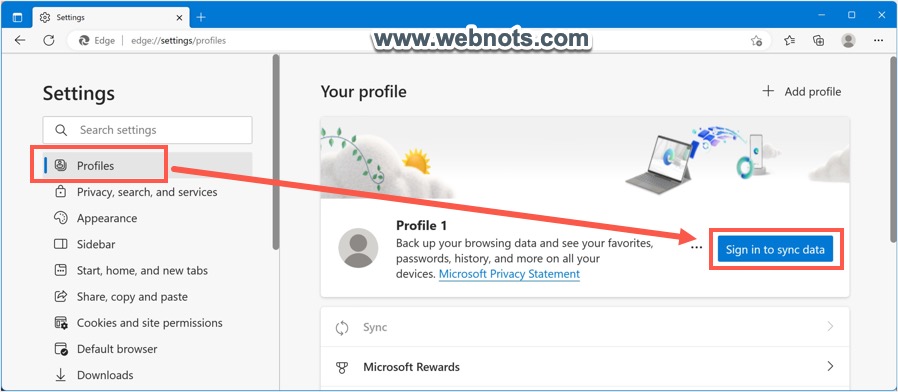
Task: Open Privacy, search, and services section
Action: 148,192
